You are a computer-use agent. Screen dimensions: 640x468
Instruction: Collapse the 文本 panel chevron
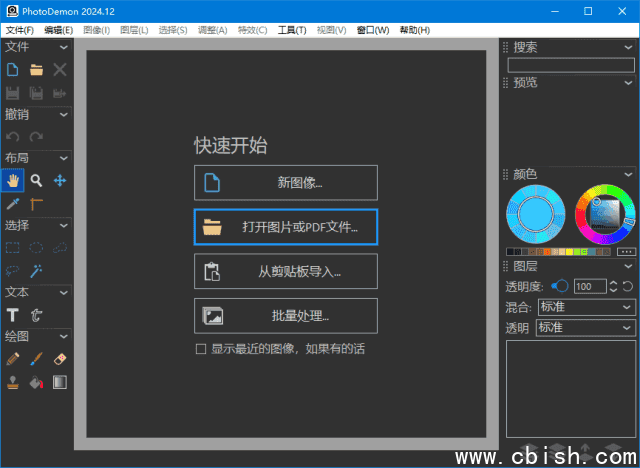(x=64, y=293)
